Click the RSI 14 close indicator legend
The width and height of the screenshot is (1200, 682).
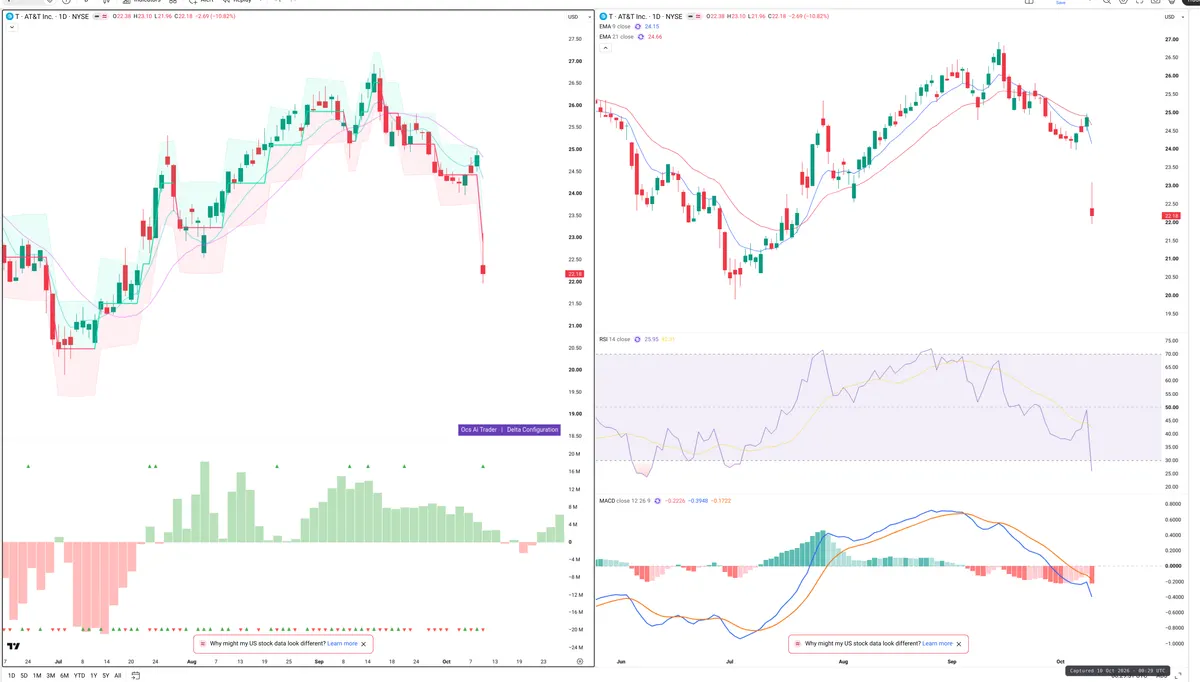pos(613,339)
